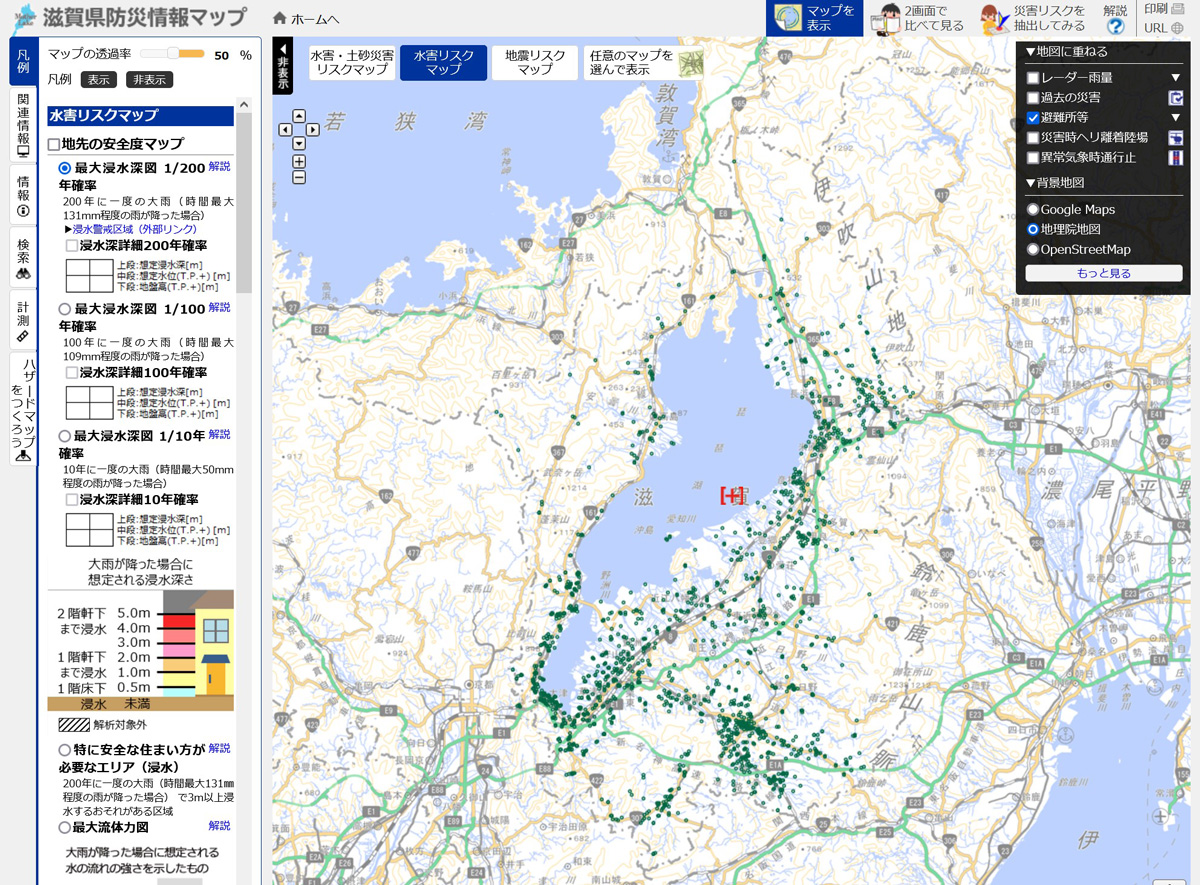1200x885 pixels.
Task: Enable the レーダー雨量 checkbox
Action: click(x=1033, y=78)
